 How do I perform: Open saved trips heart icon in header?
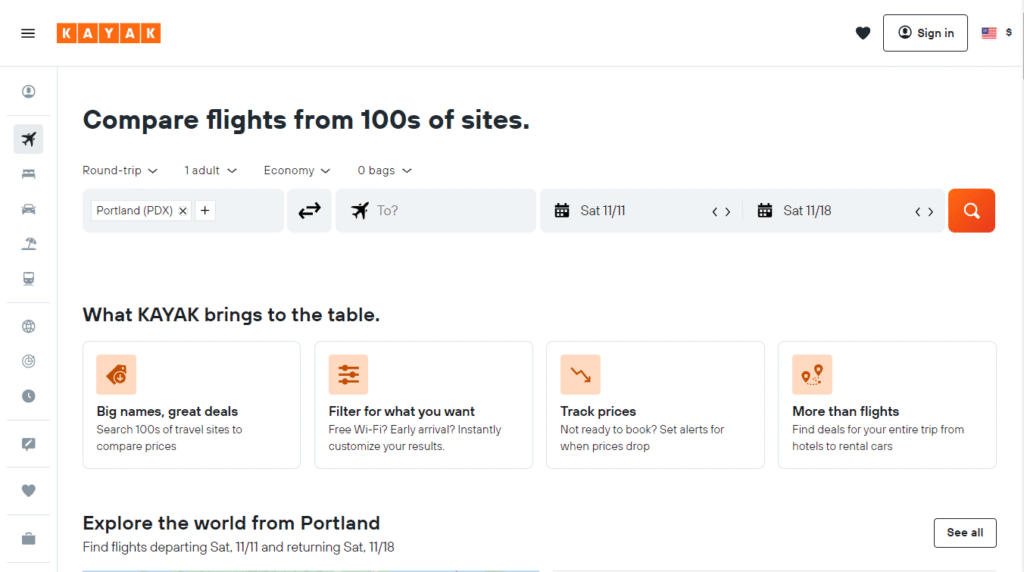(863, 33)
